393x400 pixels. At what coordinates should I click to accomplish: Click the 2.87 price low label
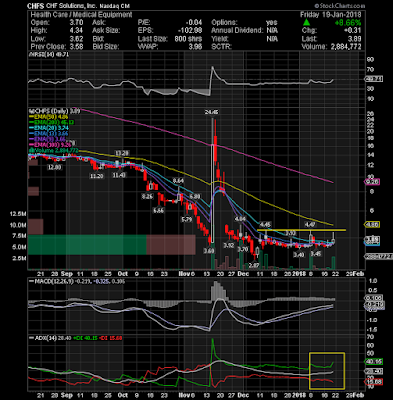(254, 265)
